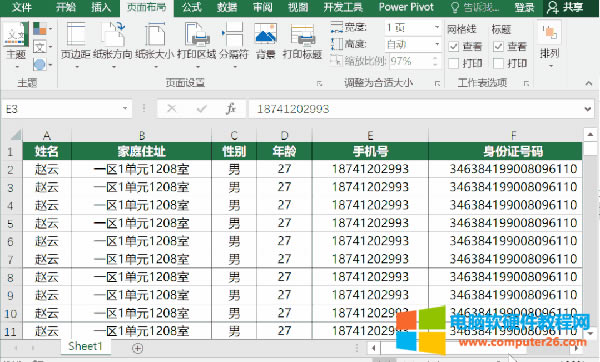Screen dimensions: 600x362
Task: Open the 页边距 margins tool
Action: pos(76,44)
